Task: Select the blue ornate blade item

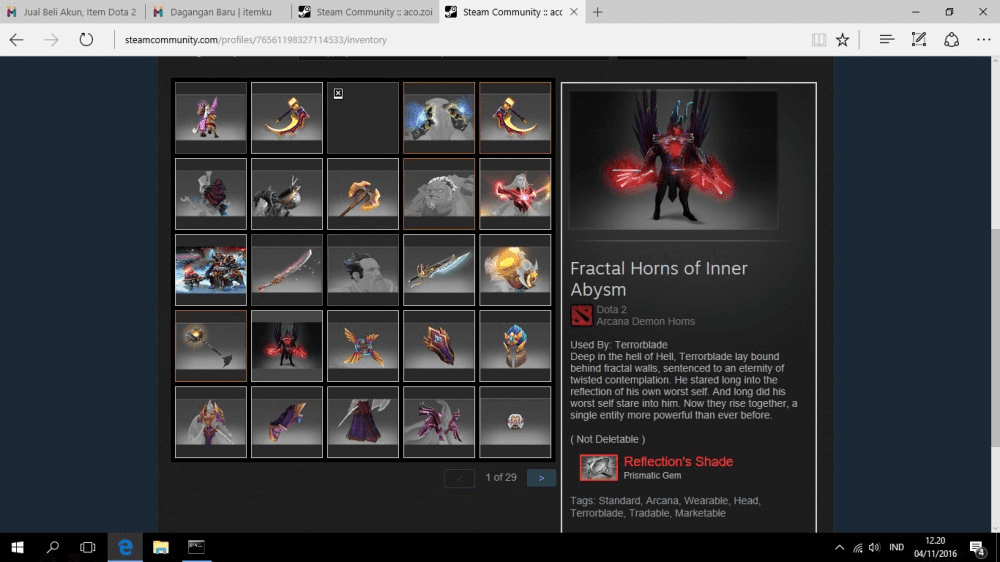Action: (x=439, y=270)
